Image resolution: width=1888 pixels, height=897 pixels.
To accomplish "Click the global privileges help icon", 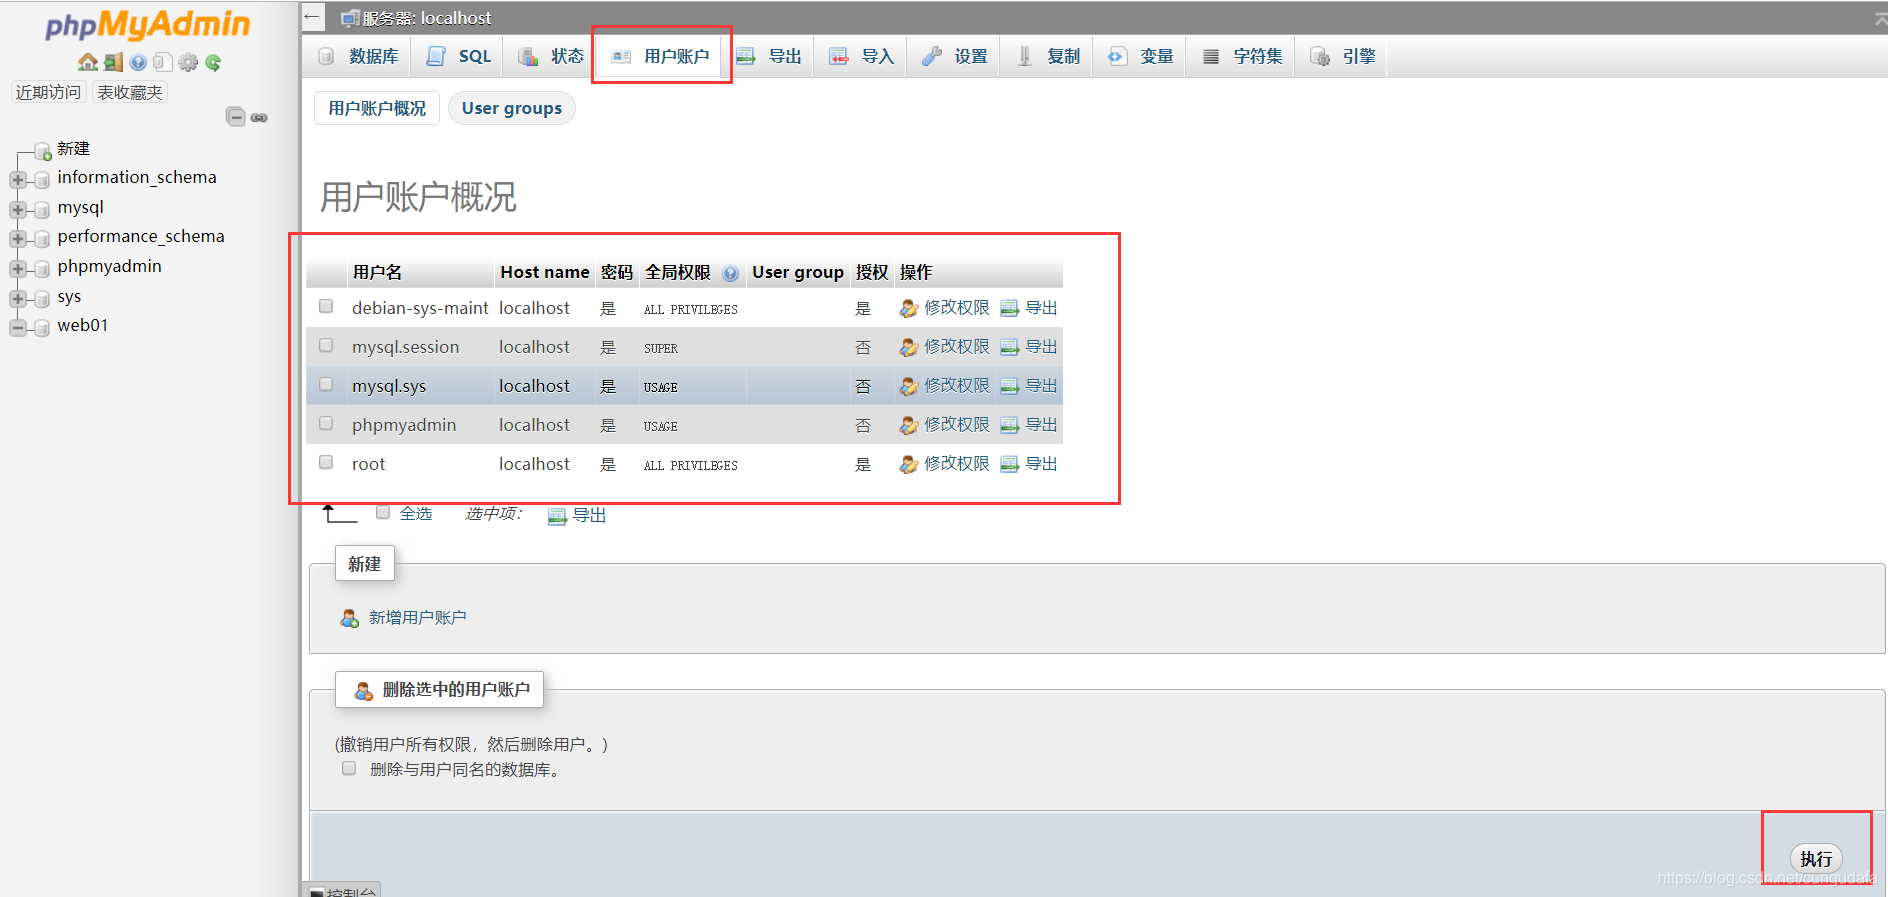I will point(731,273).
